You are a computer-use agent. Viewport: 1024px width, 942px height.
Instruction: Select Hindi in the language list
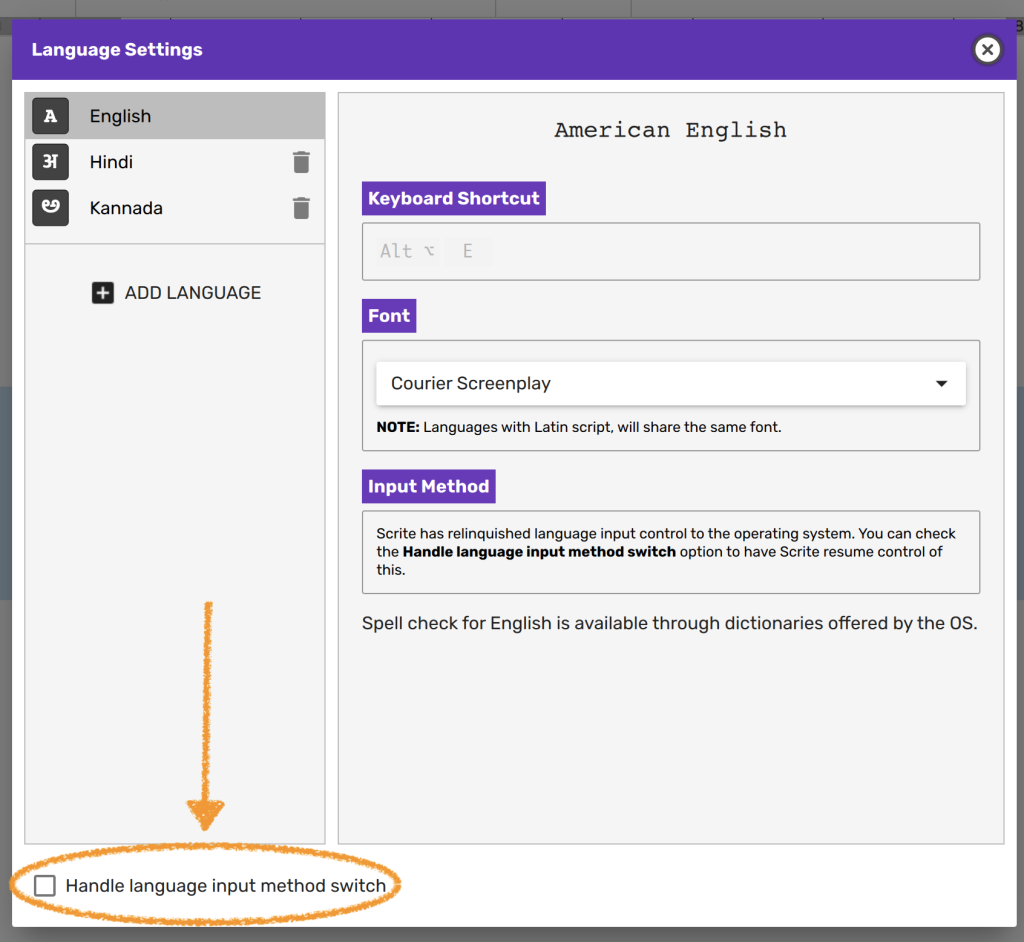[x=111, y=162]
